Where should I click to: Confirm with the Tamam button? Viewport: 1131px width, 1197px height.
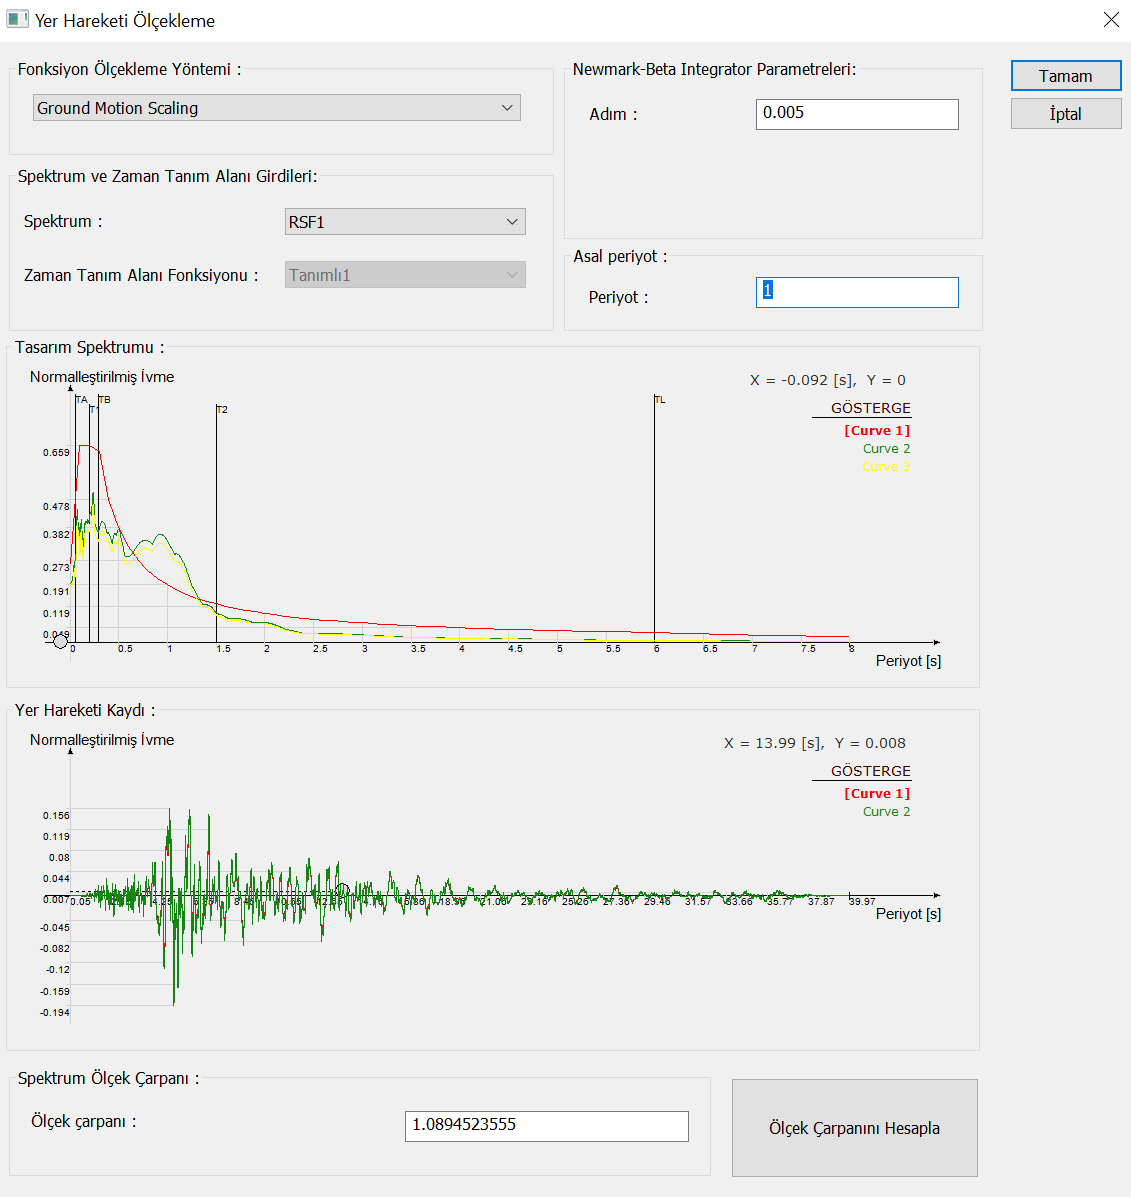pos(1065,76)
